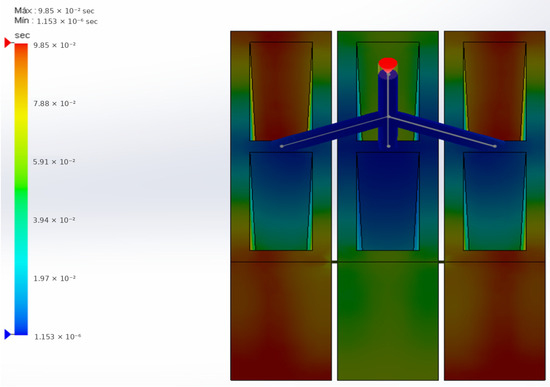The height and width of the screenshot is (387, 550).
Task: Select the top-left red cavity pocket
Action: [x=281, y=91]
